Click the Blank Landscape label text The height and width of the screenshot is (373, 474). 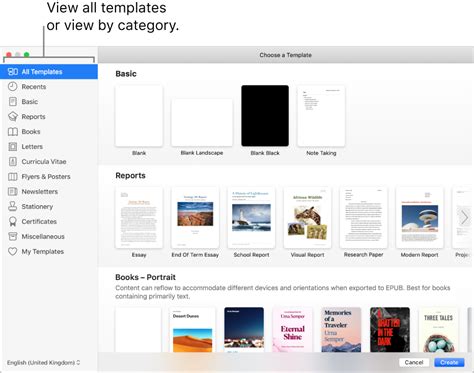click(202, 153)
